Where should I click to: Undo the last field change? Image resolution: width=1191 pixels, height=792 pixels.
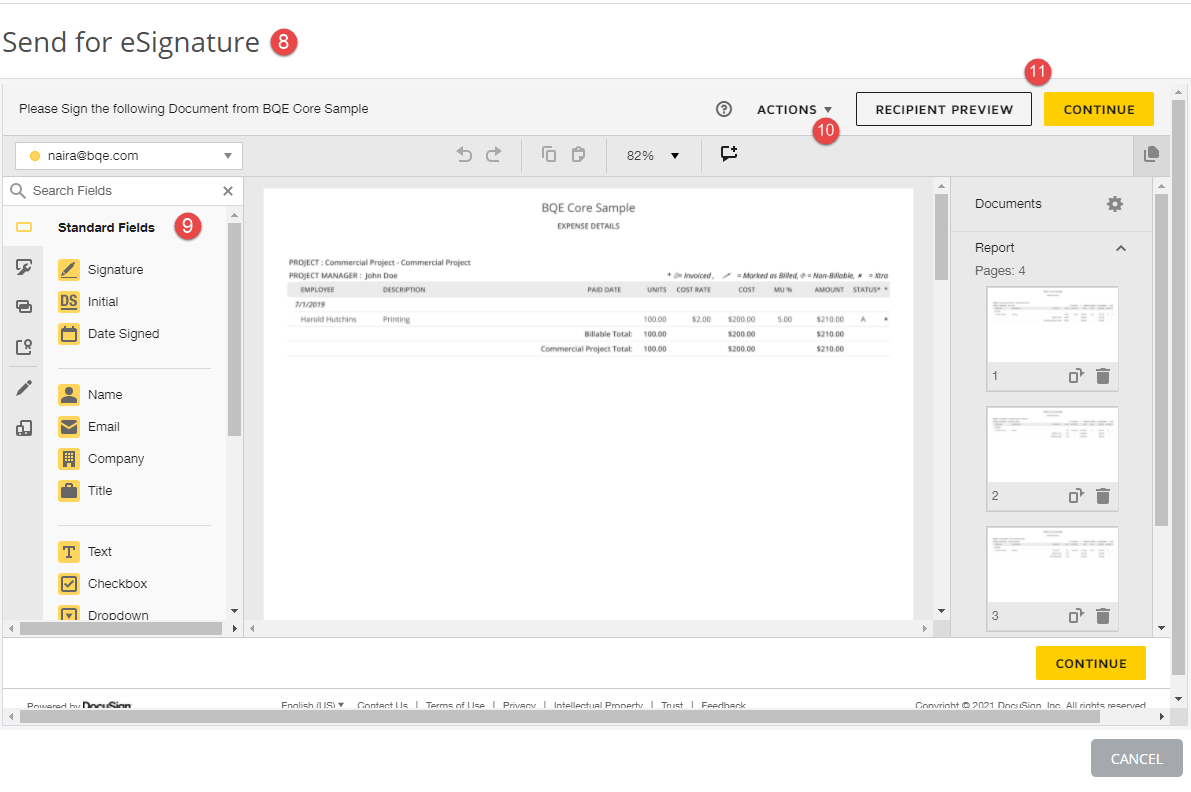[464, 155]
